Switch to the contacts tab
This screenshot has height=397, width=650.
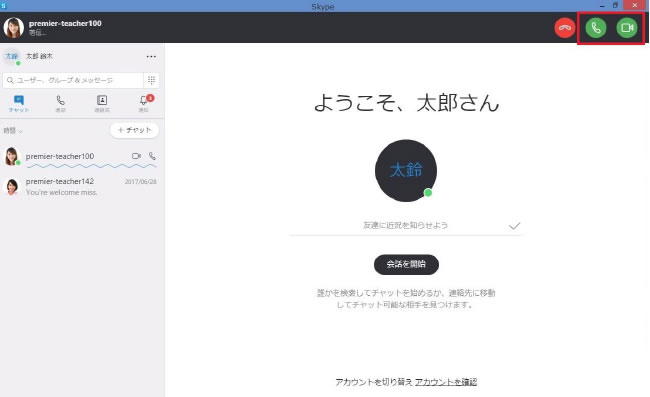pos(102,104)
